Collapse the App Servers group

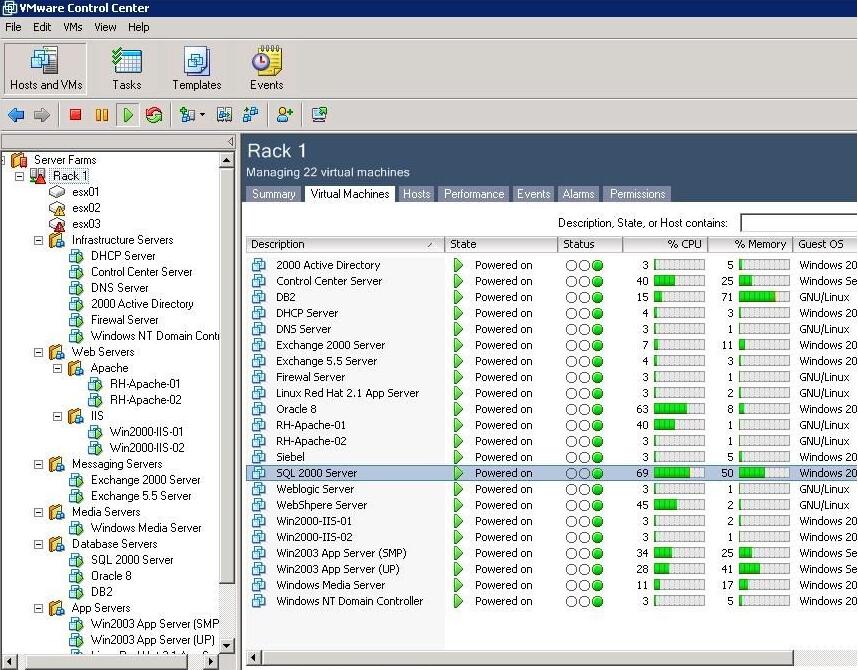point(38,608)
